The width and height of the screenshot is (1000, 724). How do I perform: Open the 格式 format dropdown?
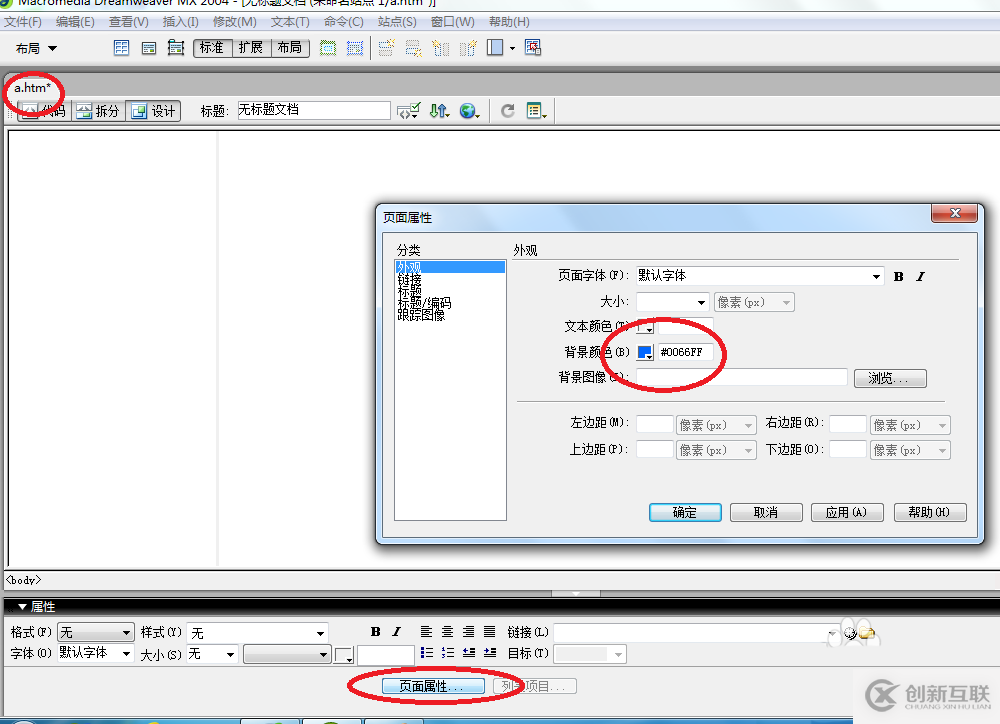coord(95,631)
